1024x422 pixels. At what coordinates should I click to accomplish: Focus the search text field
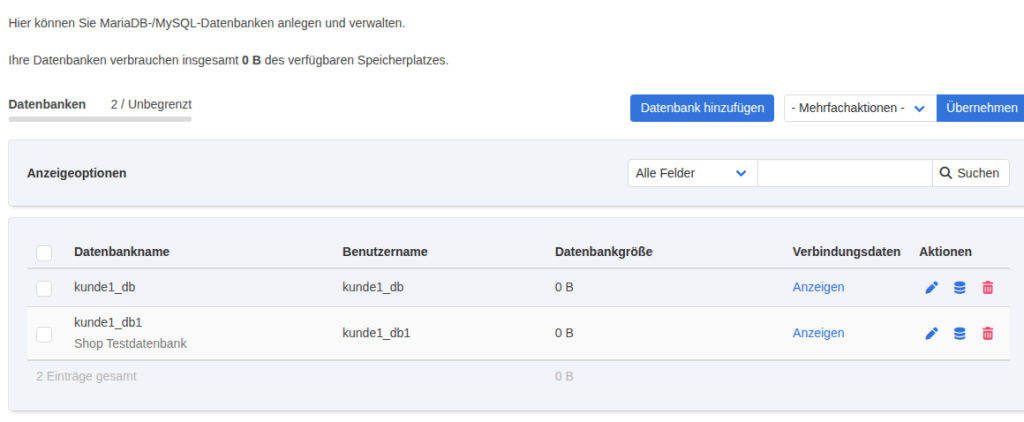tap(844, 173)
